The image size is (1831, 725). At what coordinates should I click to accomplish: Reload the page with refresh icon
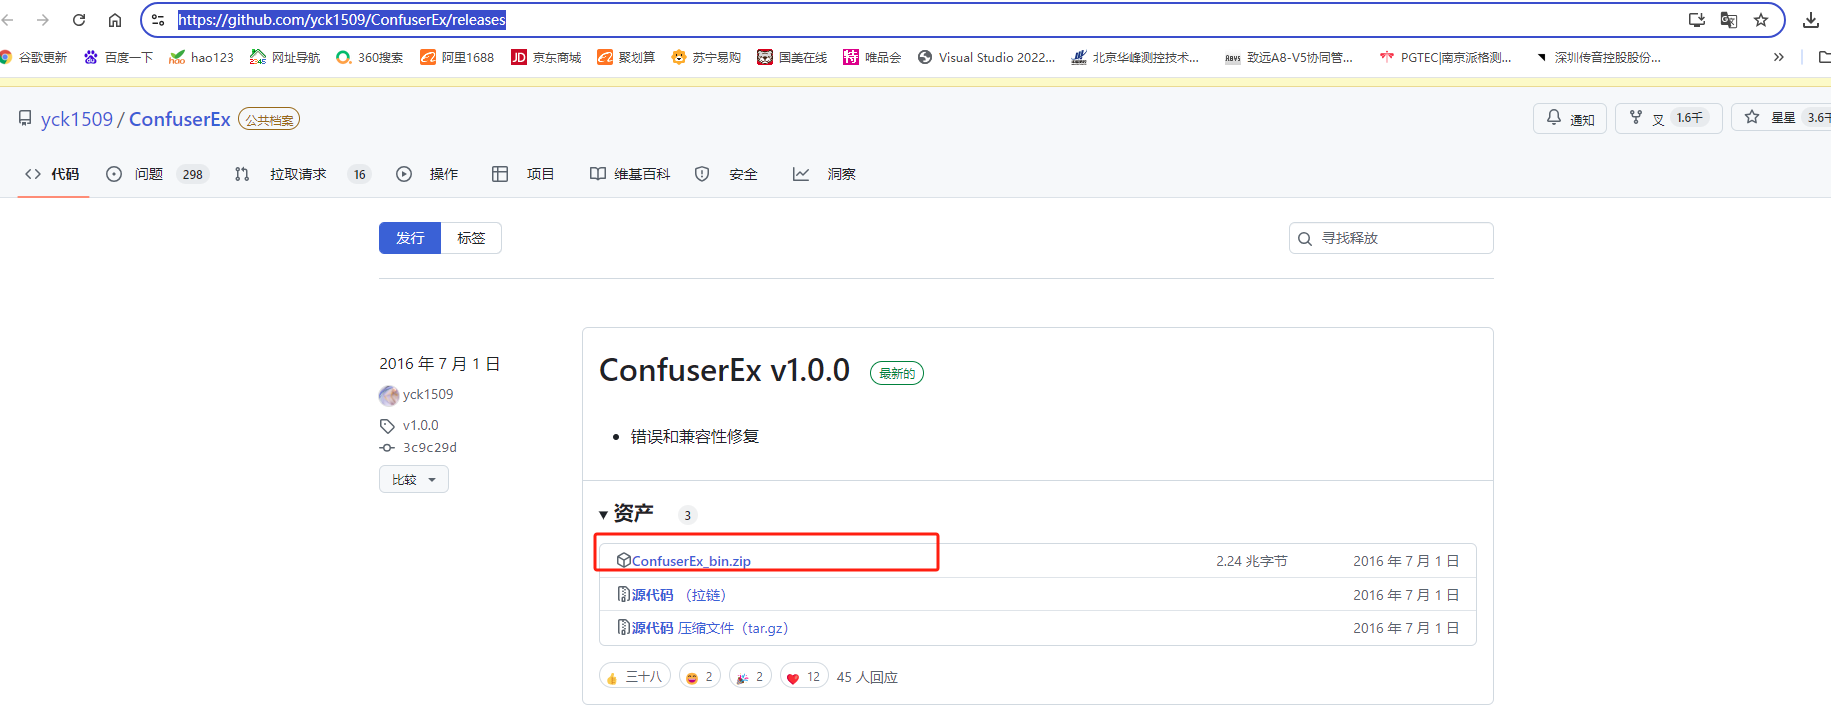click(x=79, y=20)
